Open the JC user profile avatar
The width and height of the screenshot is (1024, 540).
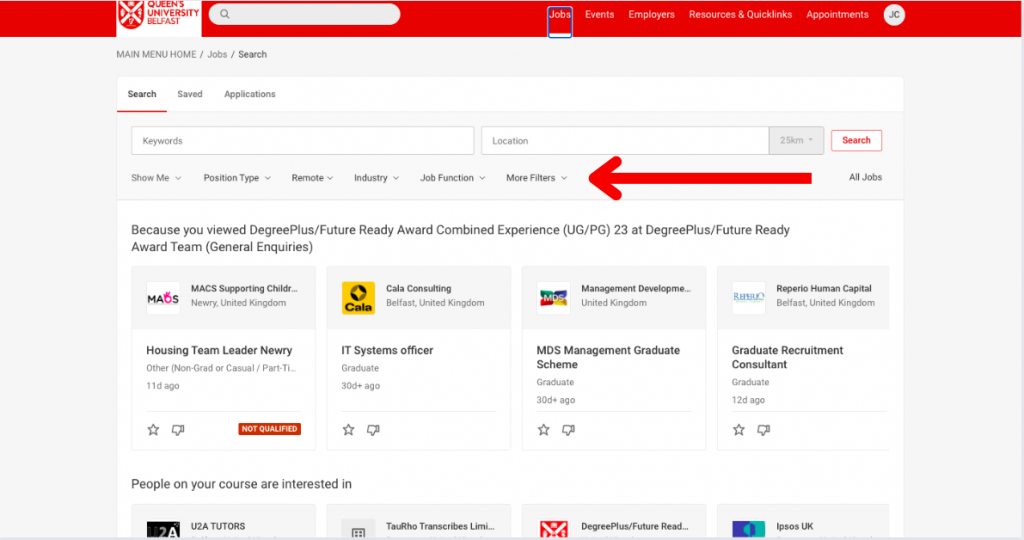pyautogui.click(x=894, y=15)
